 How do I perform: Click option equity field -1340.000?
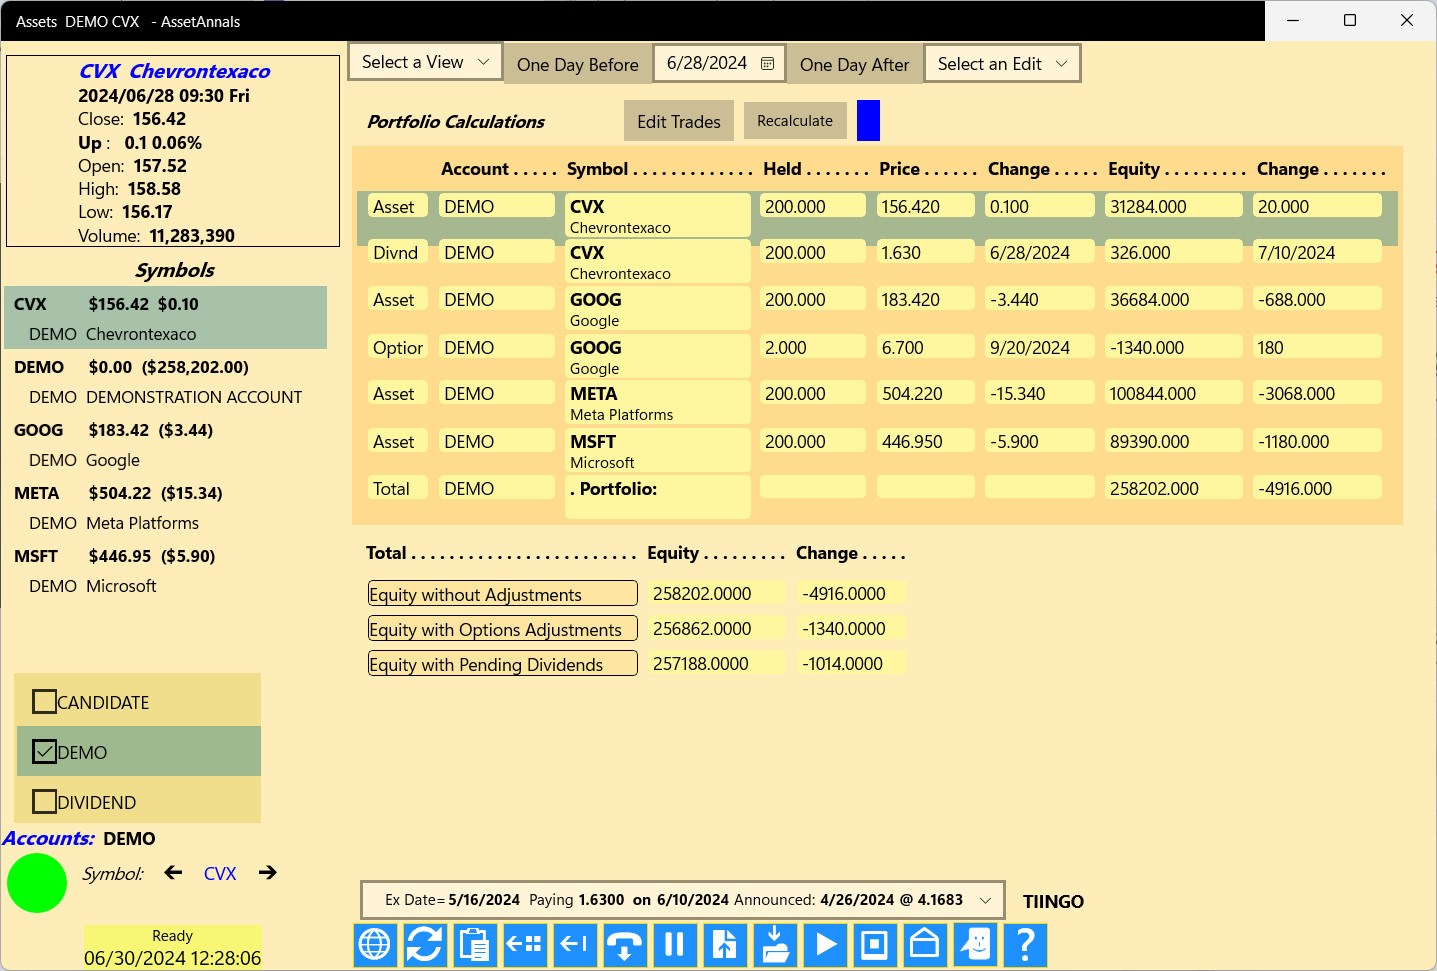1174,347
